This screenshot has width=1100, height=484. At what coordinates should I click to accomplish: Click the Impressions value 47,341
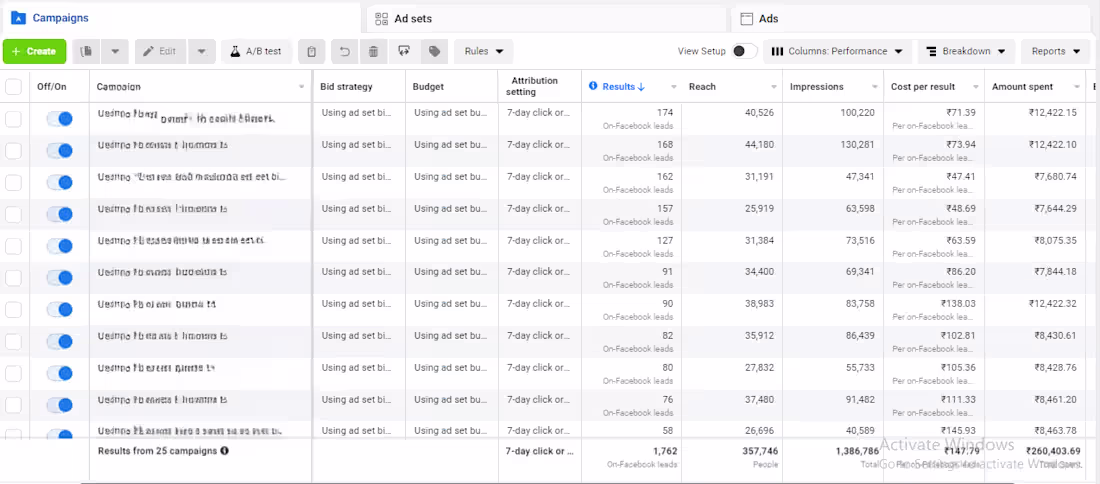point(860,176)
